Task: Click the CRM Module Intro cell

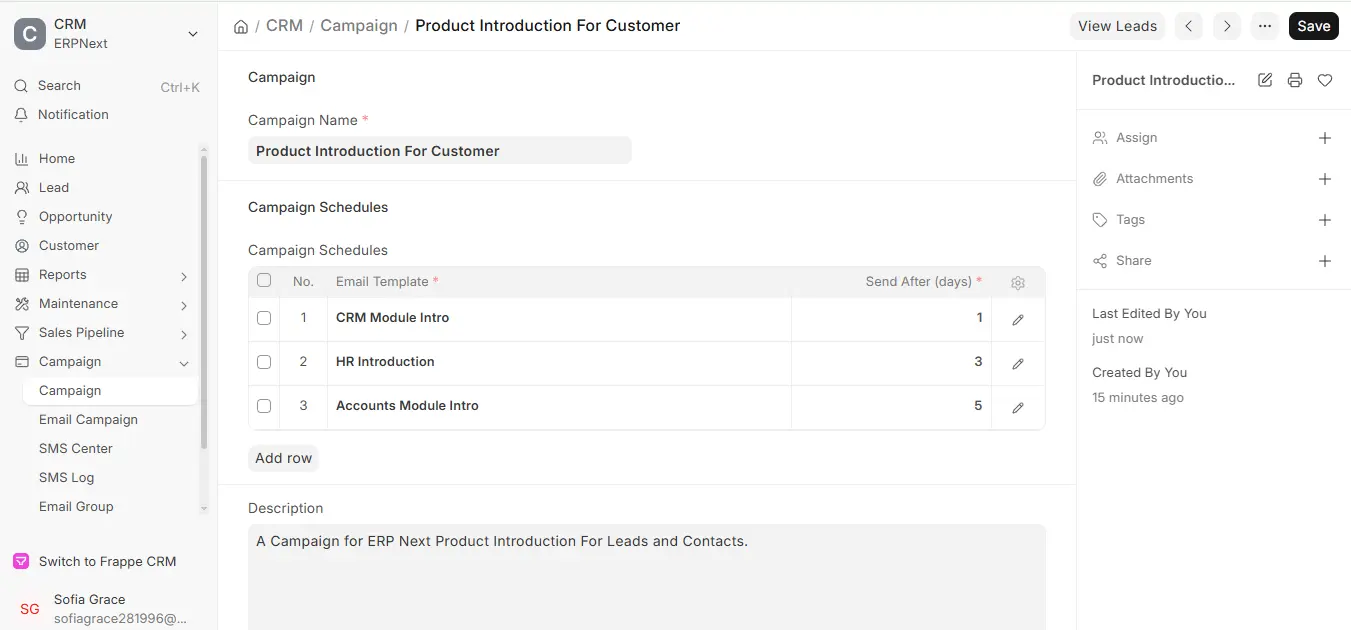Action: 559,318
